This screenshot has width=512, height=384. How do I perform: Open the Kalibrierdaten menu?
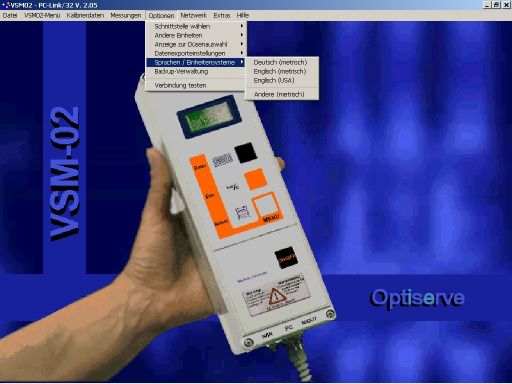pyautogui.click(x=85, y=15)
